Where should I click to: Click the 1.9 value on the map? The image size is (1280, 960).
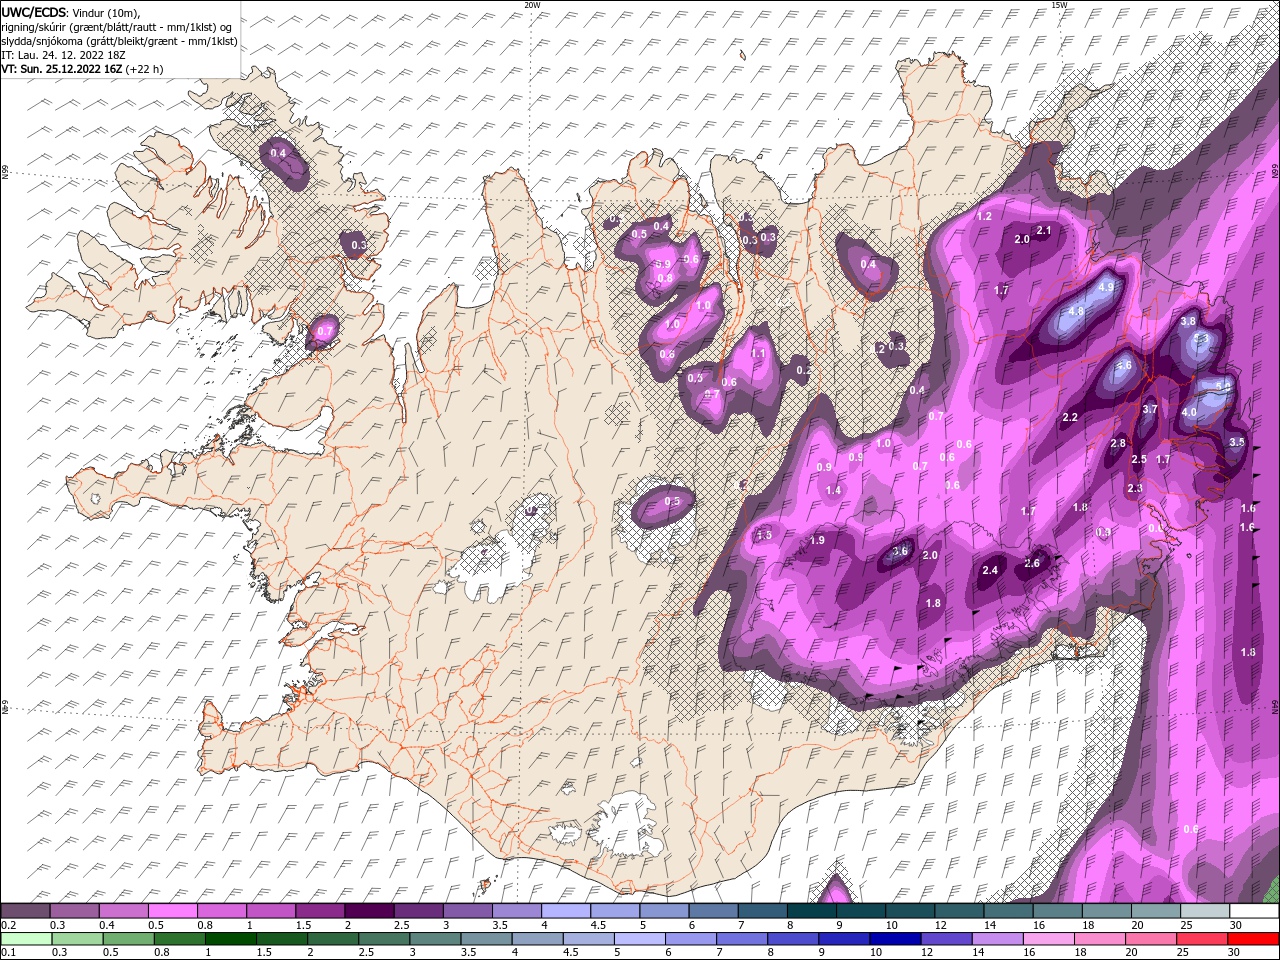click(x=817, y=540)
